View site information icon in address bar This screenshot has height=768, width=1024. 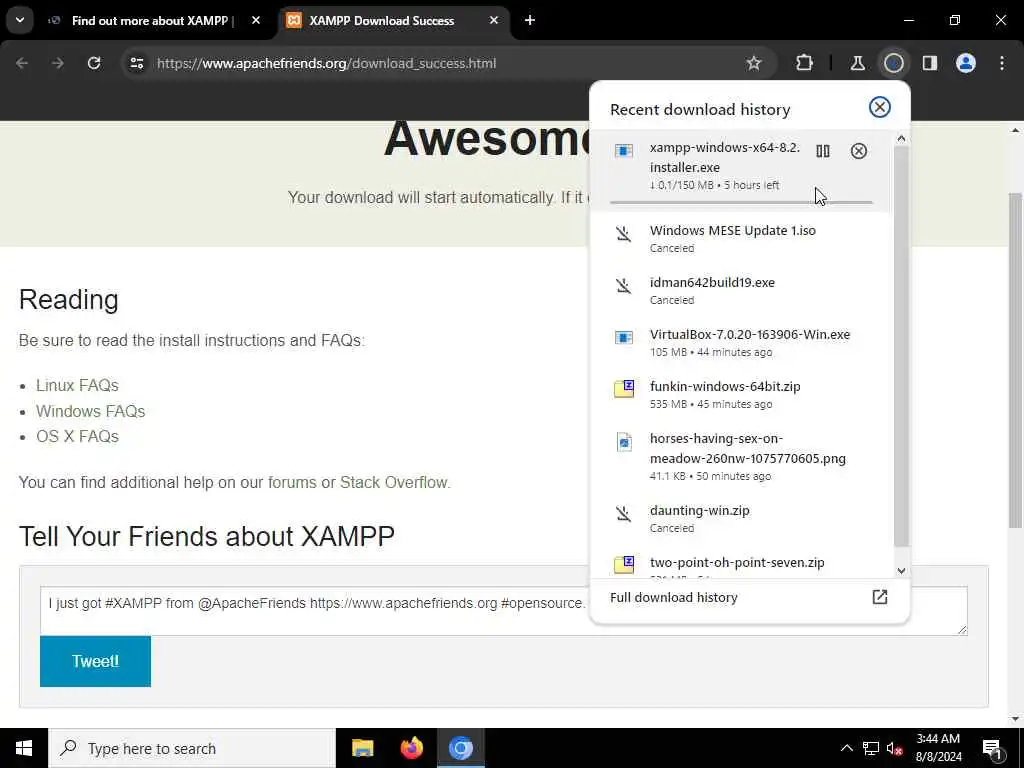pos(137,63)
